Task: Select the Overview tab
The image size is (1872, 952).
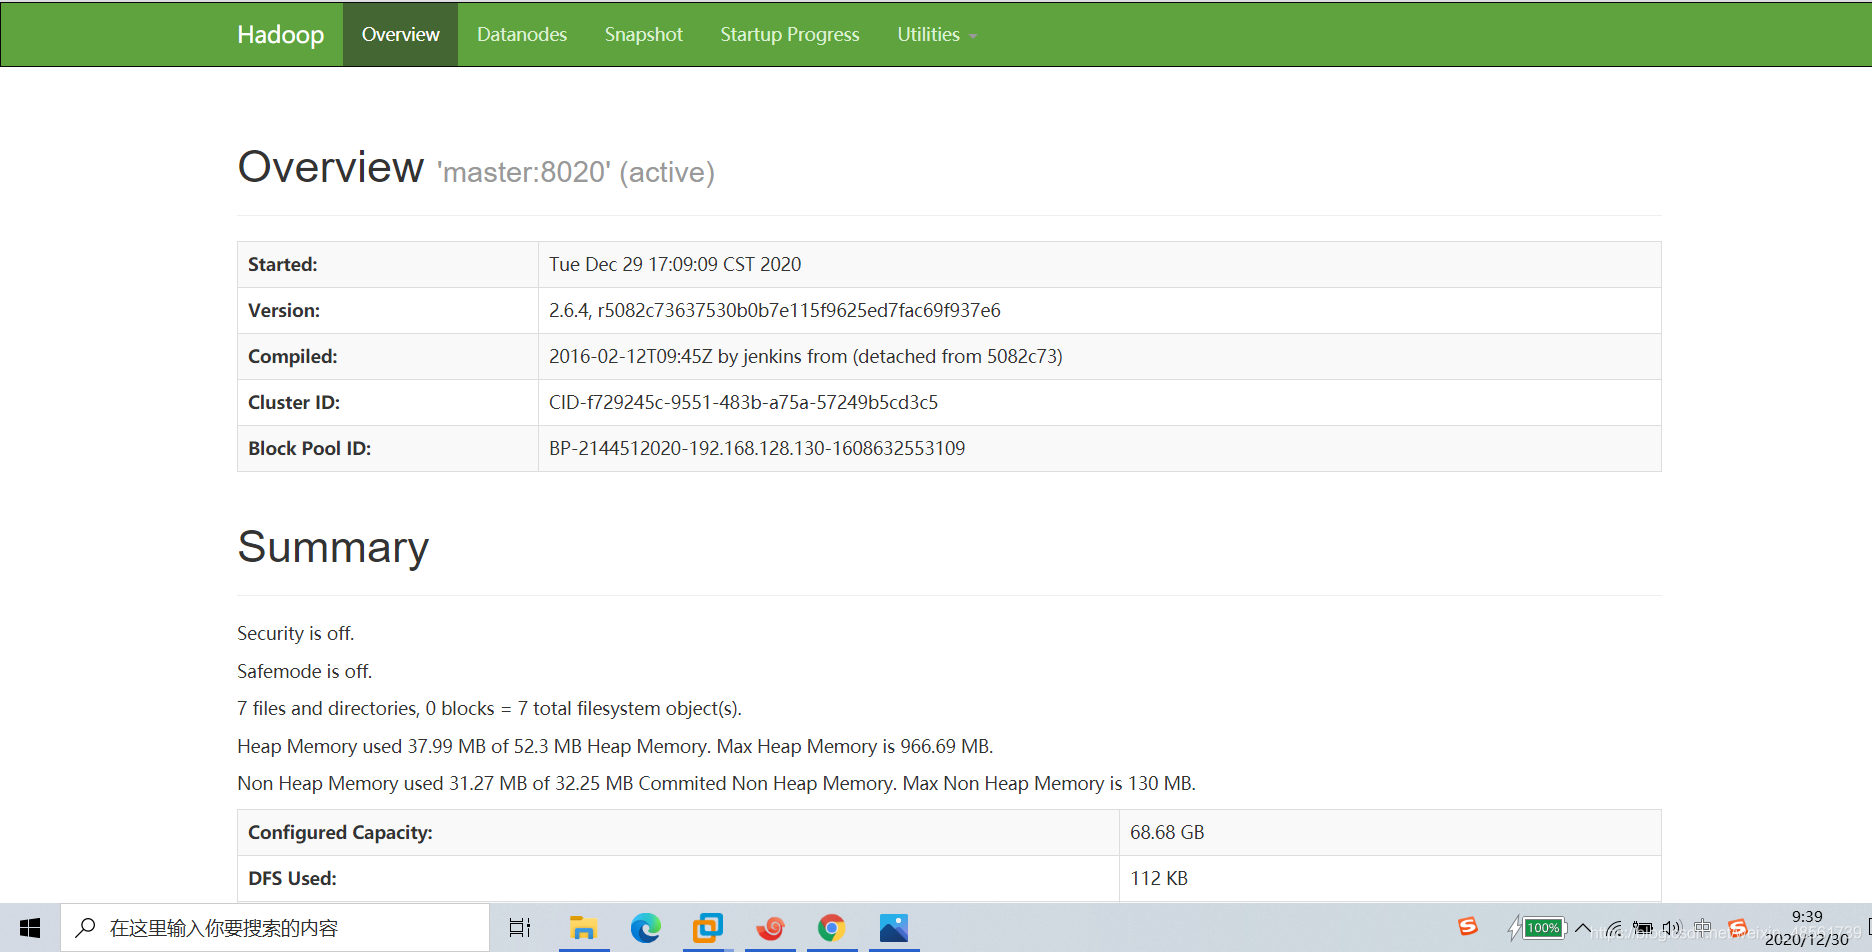Action: click(400, 34)
